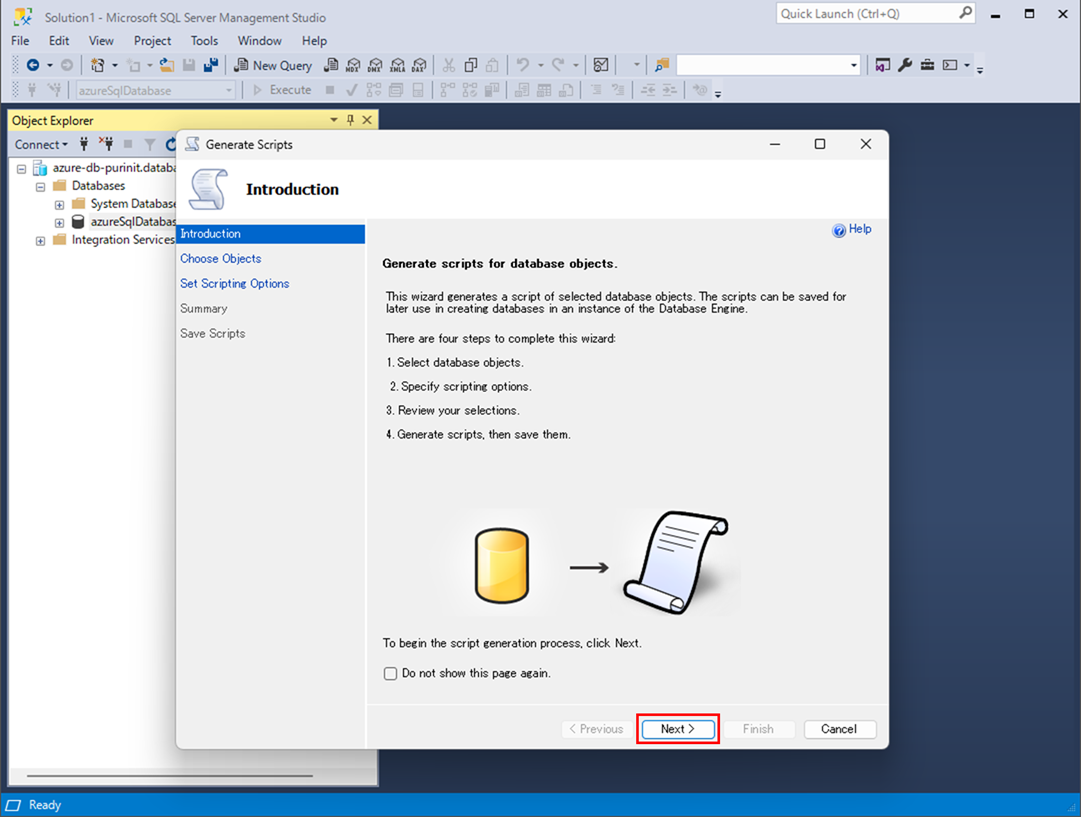Click the Quick Launch search box
Image resolution: width=1081 pixels, height=817 pixels.
(866, 14)
